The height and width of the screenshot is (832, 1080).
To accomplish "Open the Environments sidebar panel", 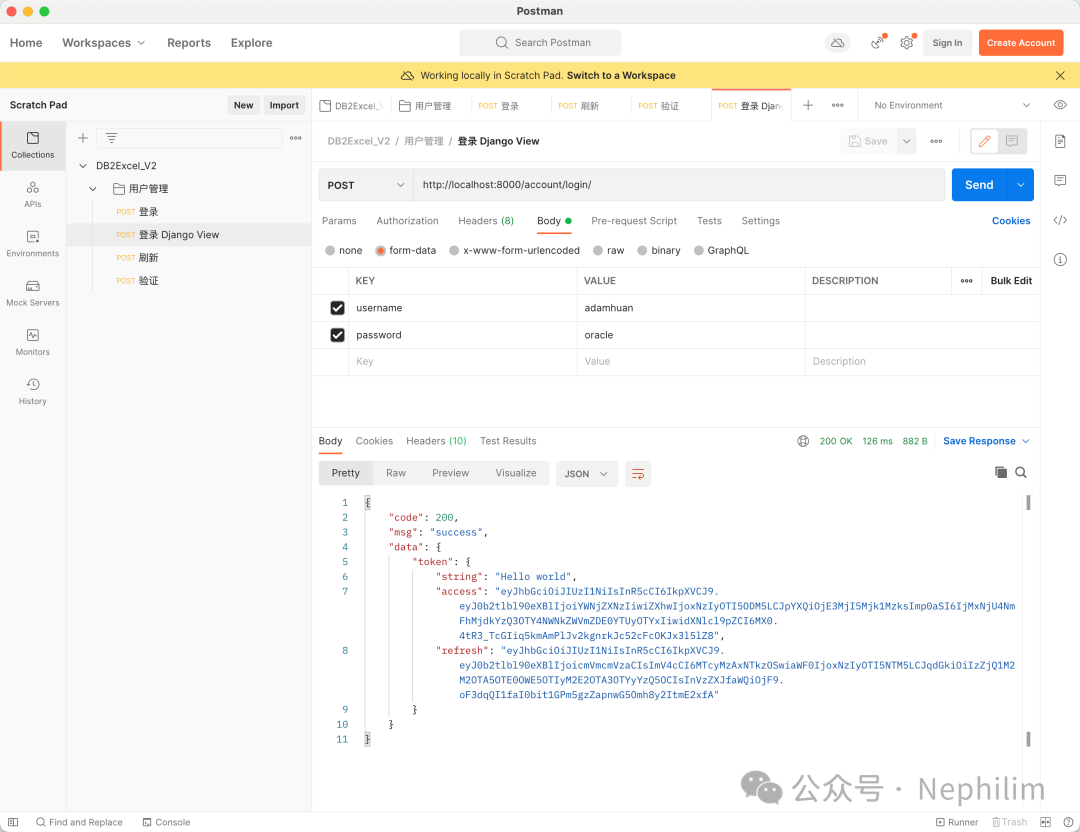I will 32,244.
